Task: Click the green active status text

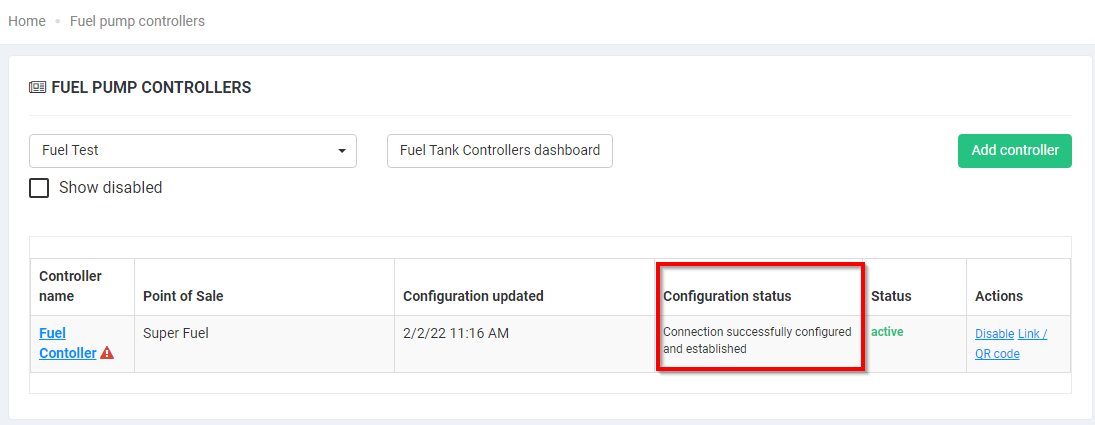Action: 887,331
